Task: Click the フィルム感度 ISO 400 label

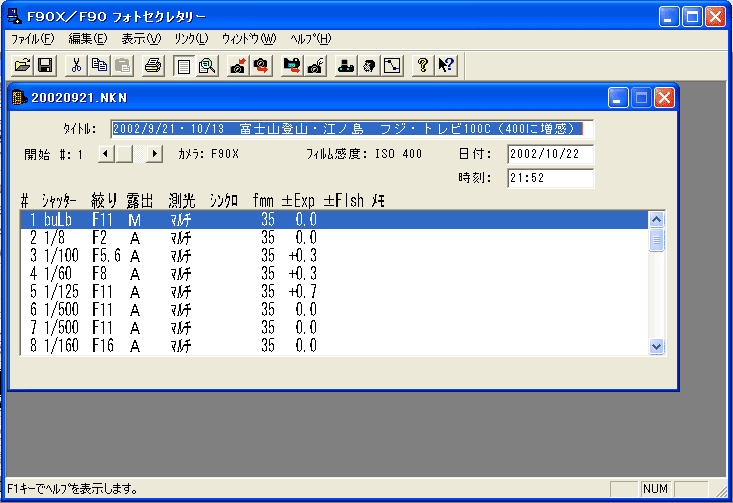Action: [364, 154]
